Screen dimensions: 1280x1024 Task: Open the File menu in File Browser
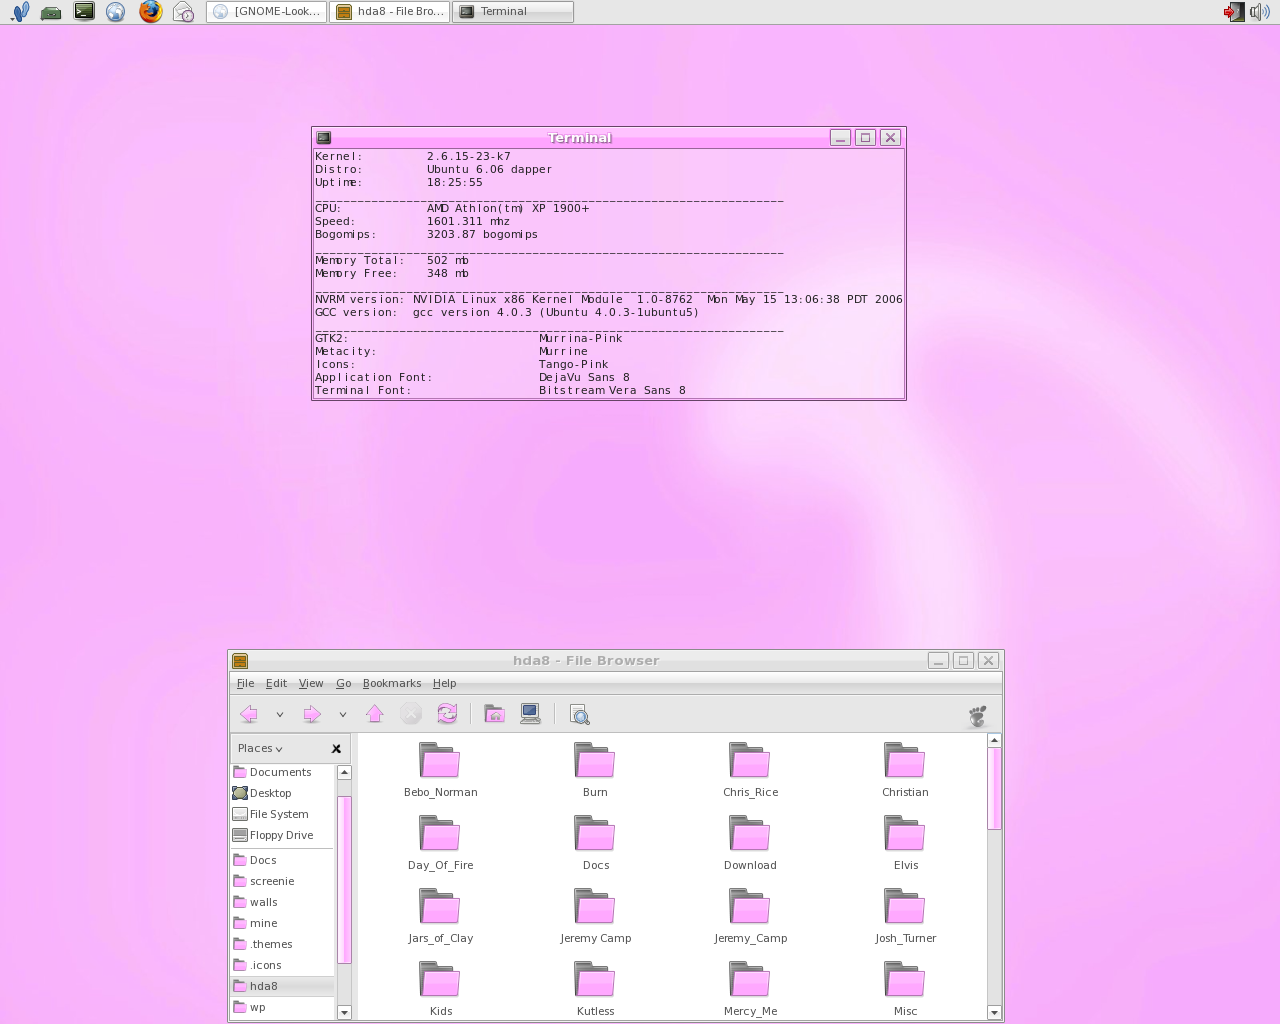click(x=245, y=683)
